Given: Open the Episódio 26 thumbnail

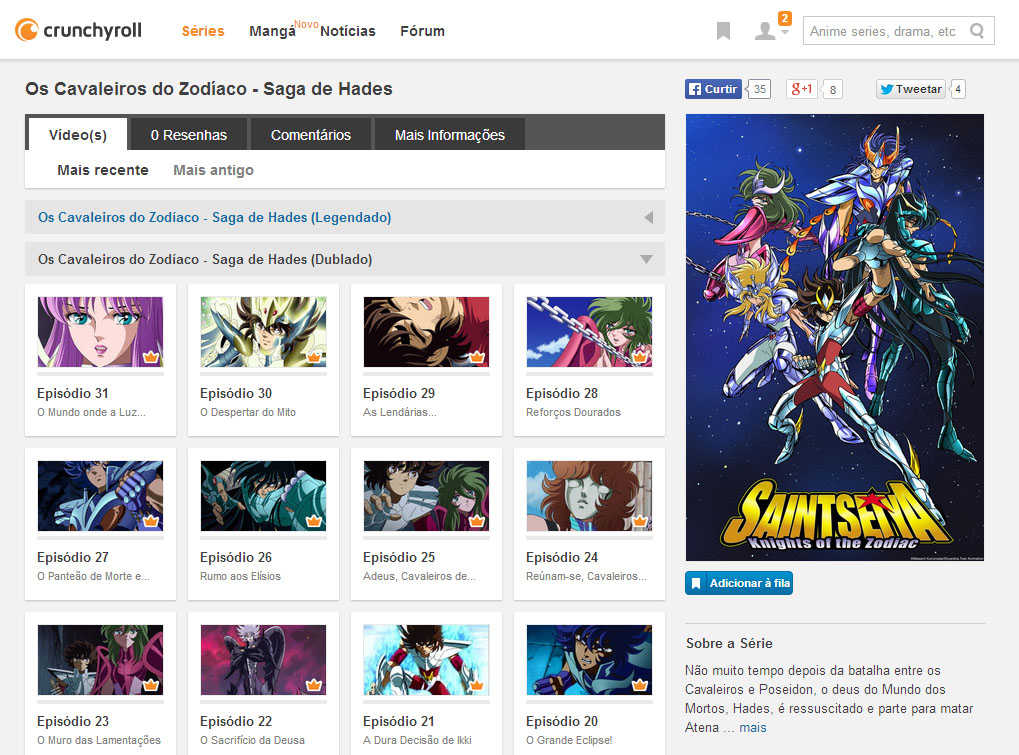Looking at the screenshot, I should pyautogui.click(x=264, y=496).
